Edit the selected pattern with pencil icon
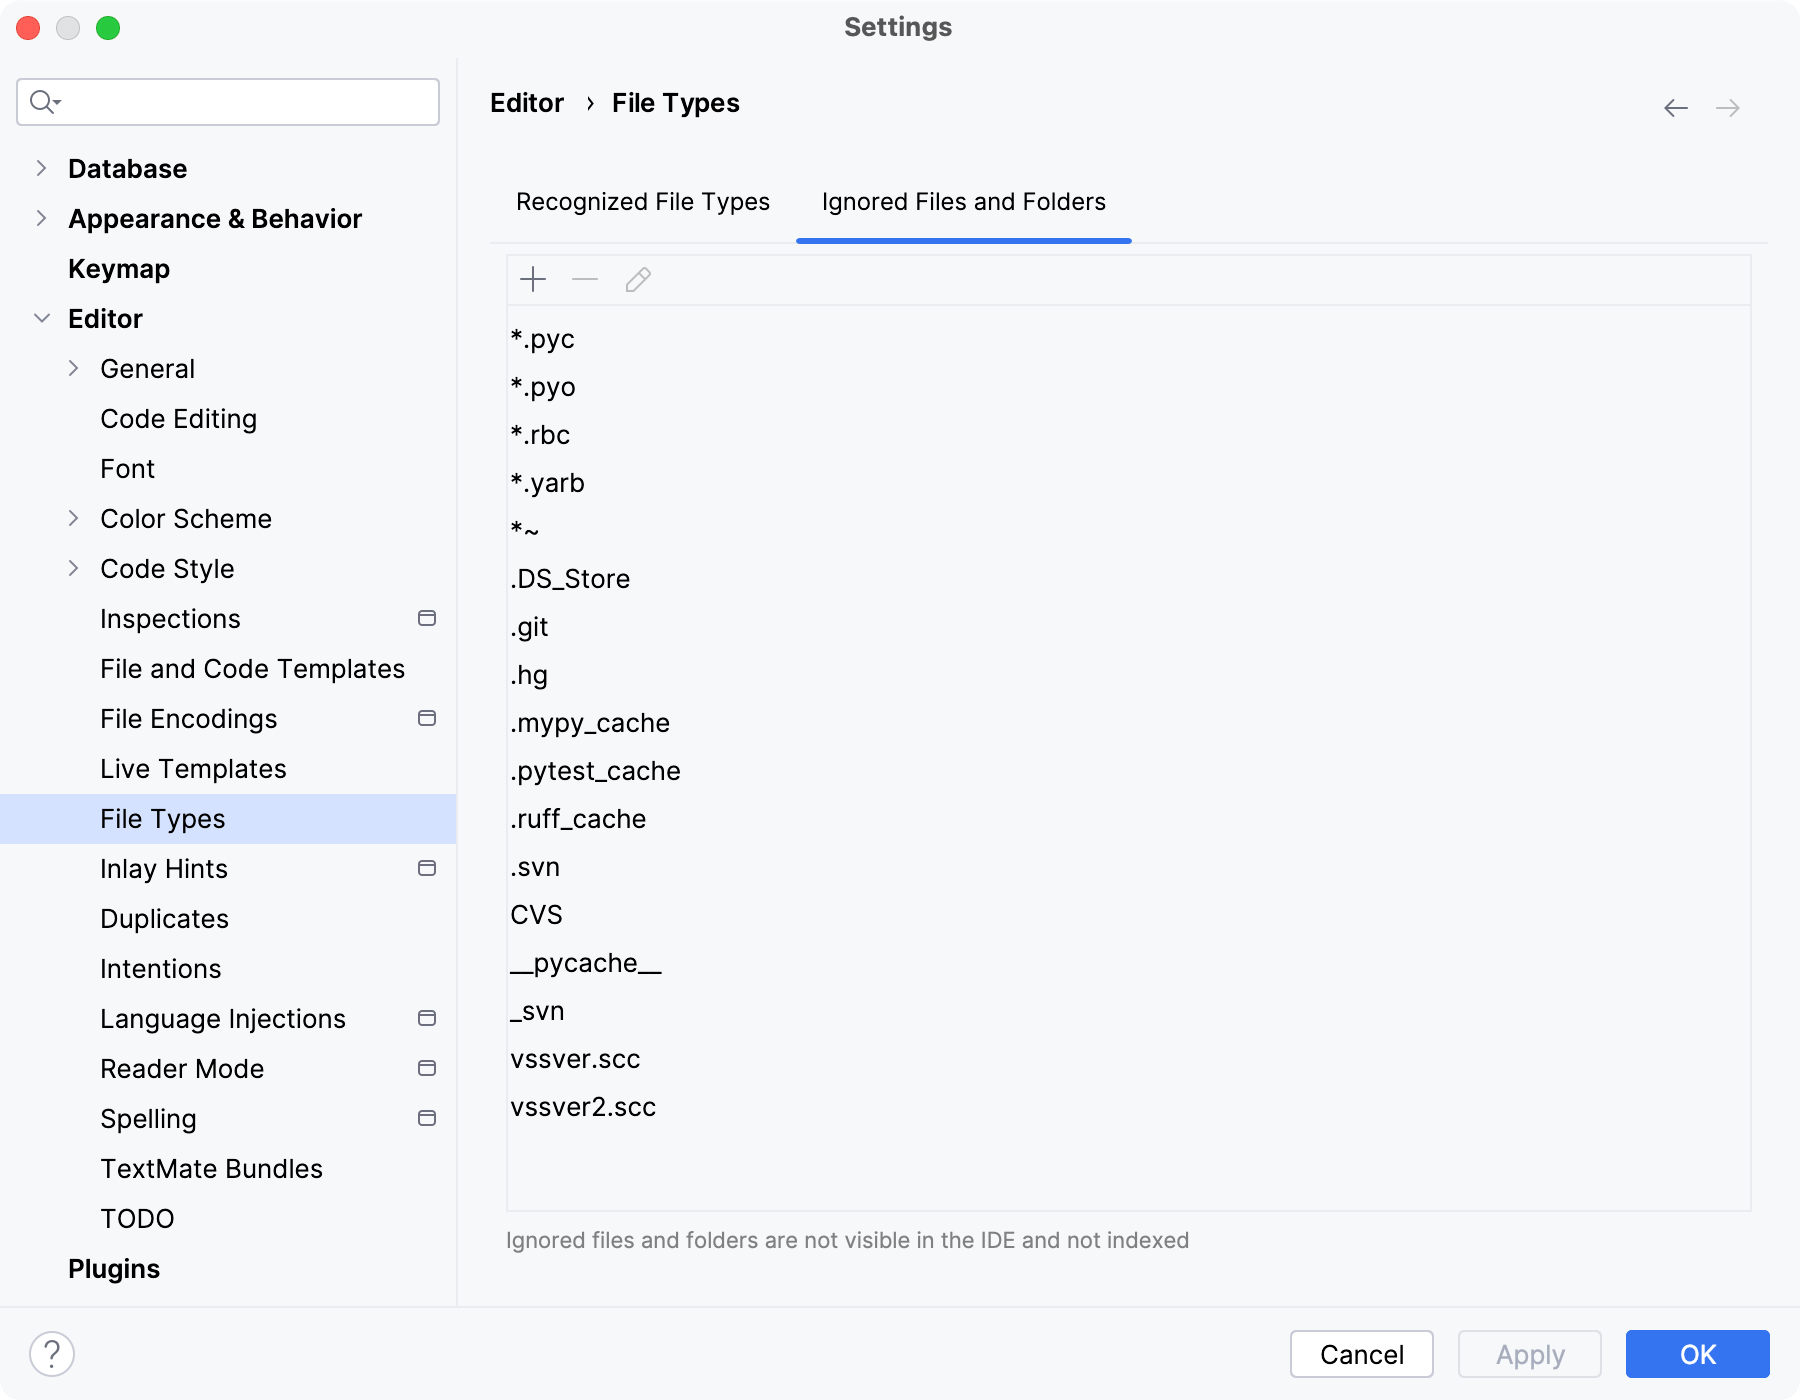 (x=637, y=280)
